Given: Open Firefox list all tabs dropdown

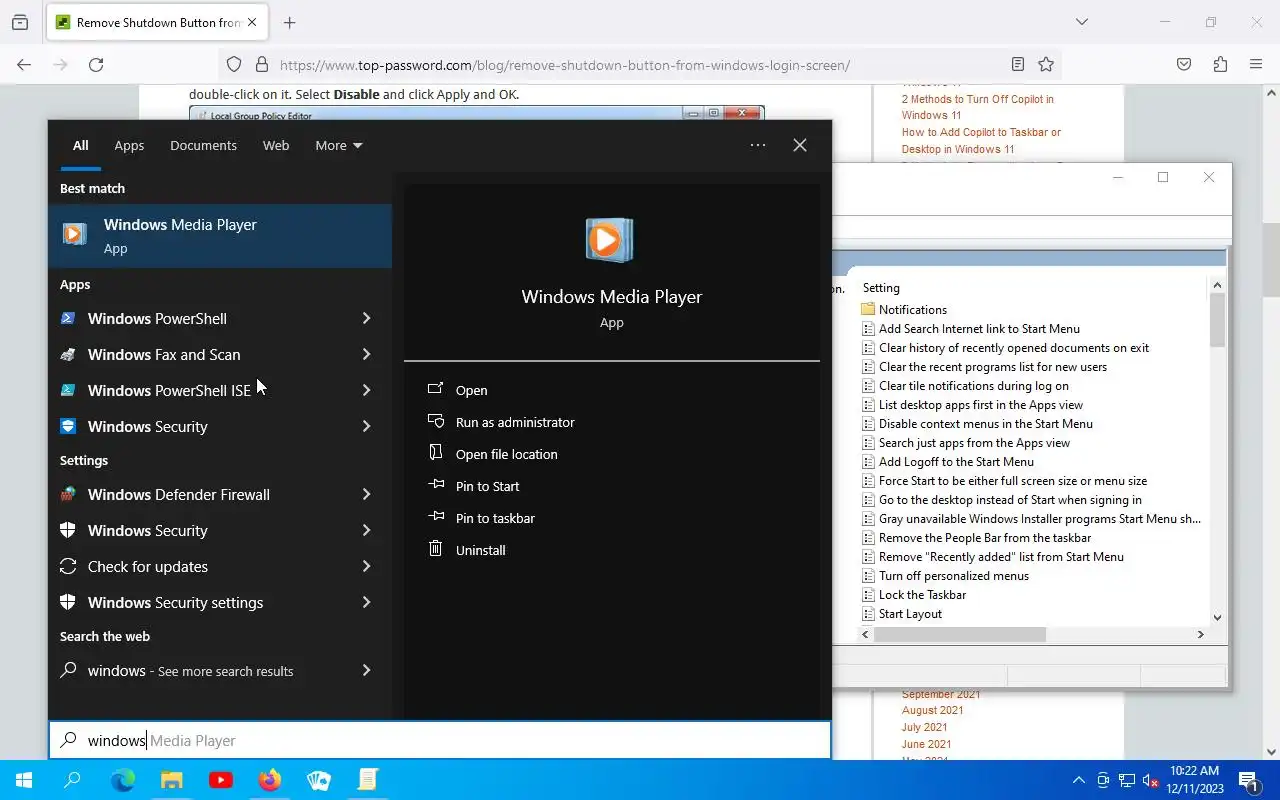Looking at the screenshot, I should click(x=1081, y=22).
